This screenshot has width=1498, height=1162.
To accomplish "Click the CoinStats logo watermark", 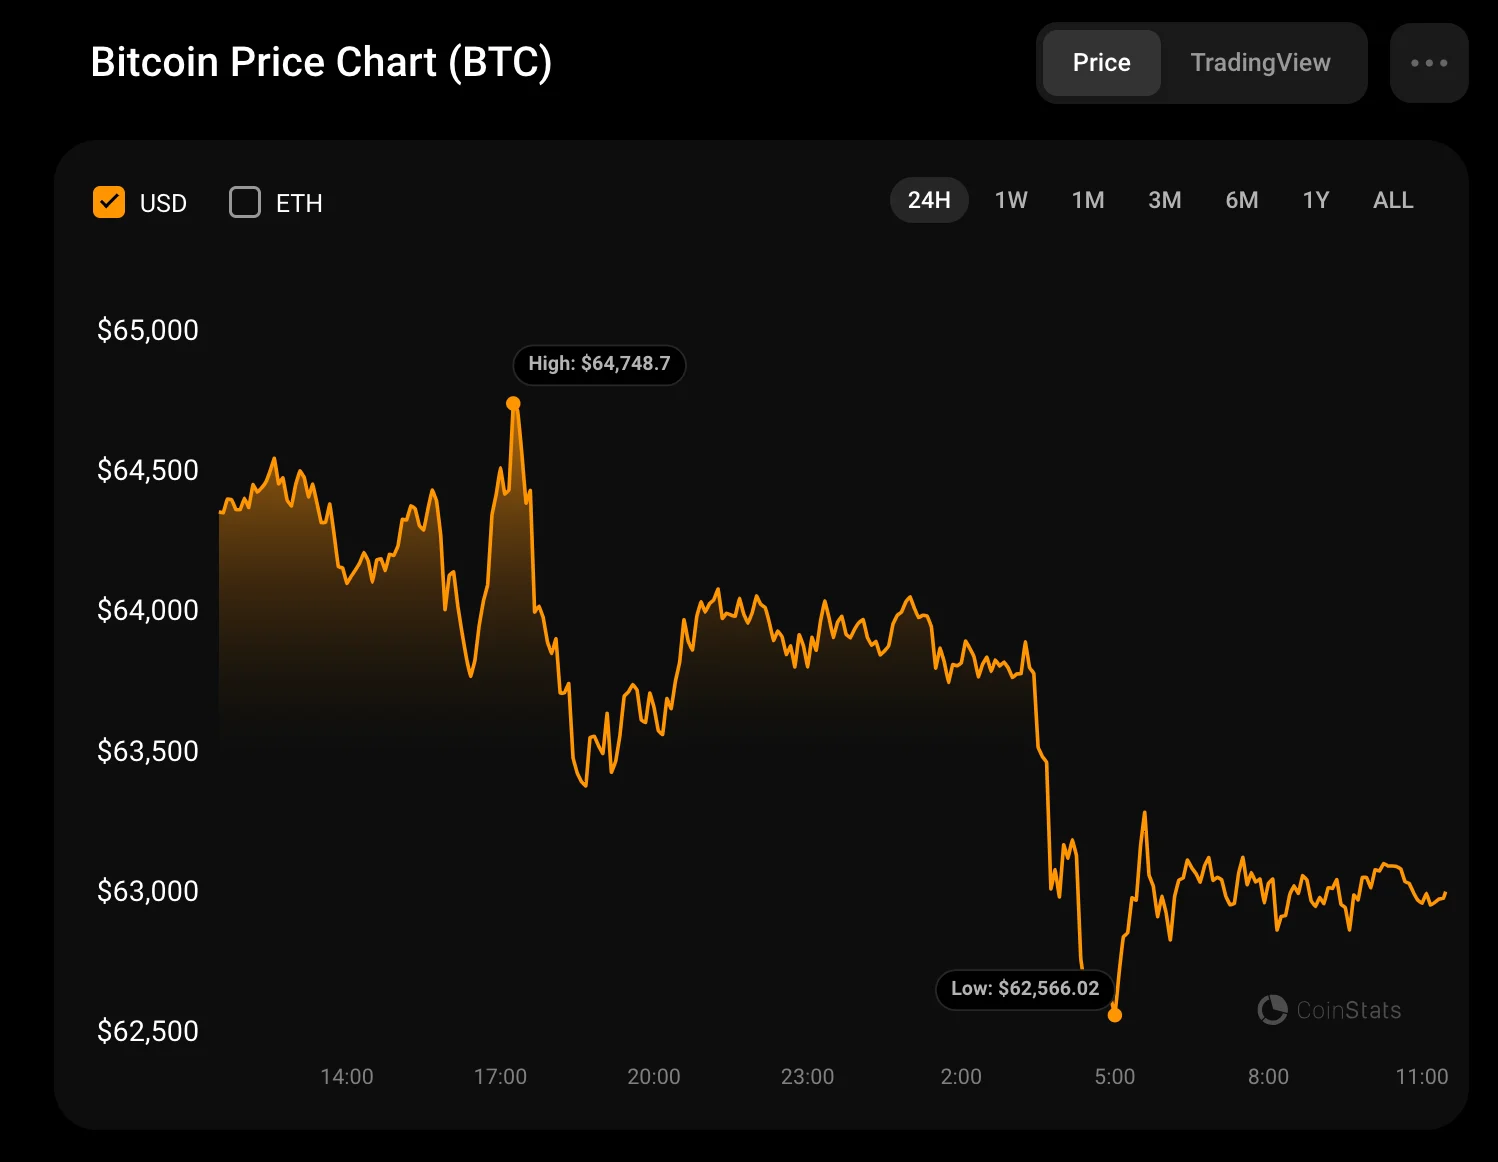I will coord(1329,1010).
